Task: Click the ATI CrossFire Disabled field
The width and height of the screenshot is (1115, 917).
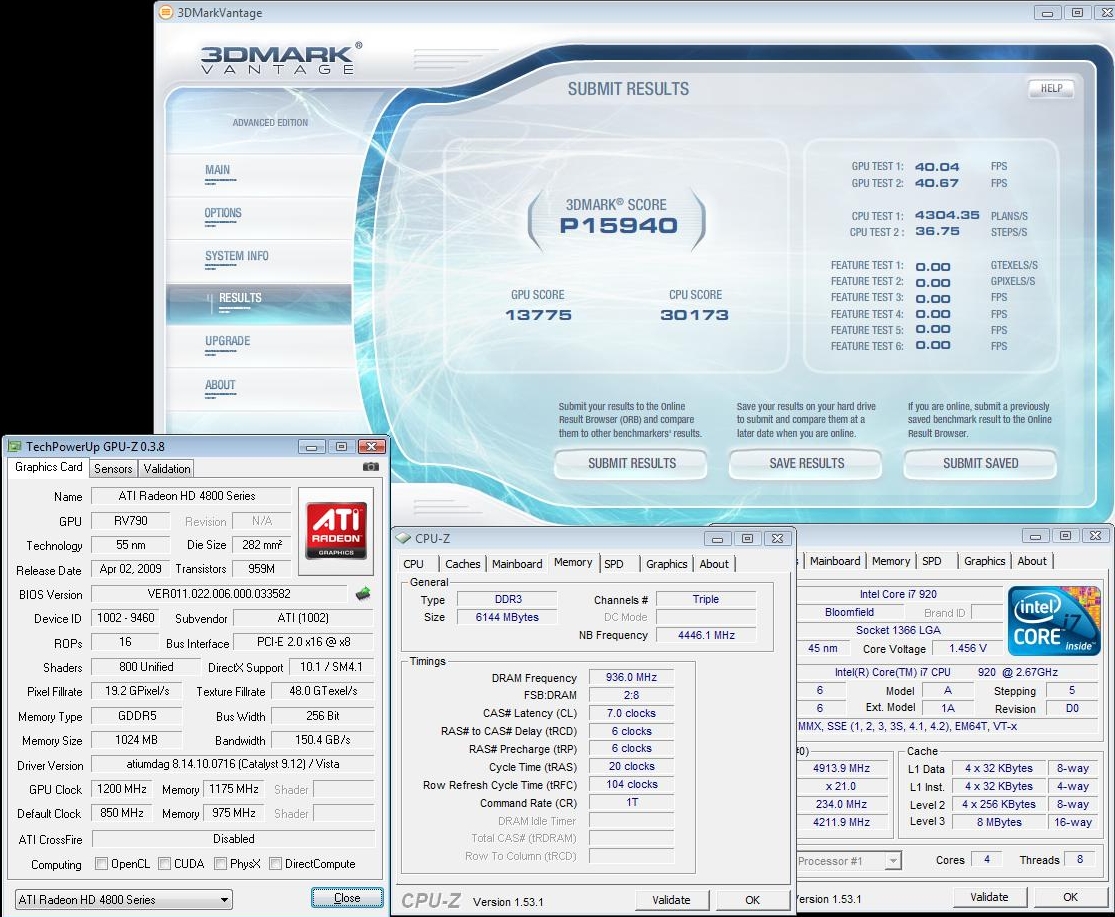Action: click(x=233, y=839)
